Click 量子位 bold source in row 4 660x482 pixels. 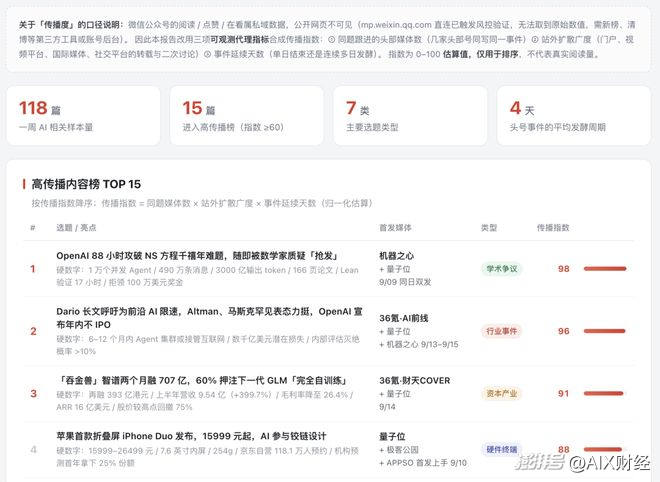click(392, 437)
